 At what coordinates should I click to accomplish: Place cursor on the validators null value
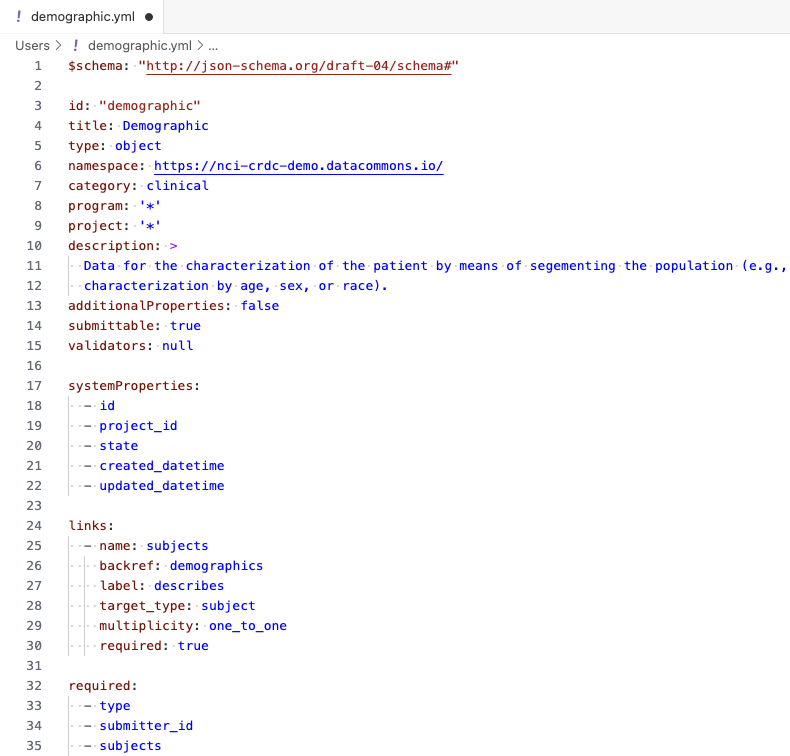tap(177, 346)
